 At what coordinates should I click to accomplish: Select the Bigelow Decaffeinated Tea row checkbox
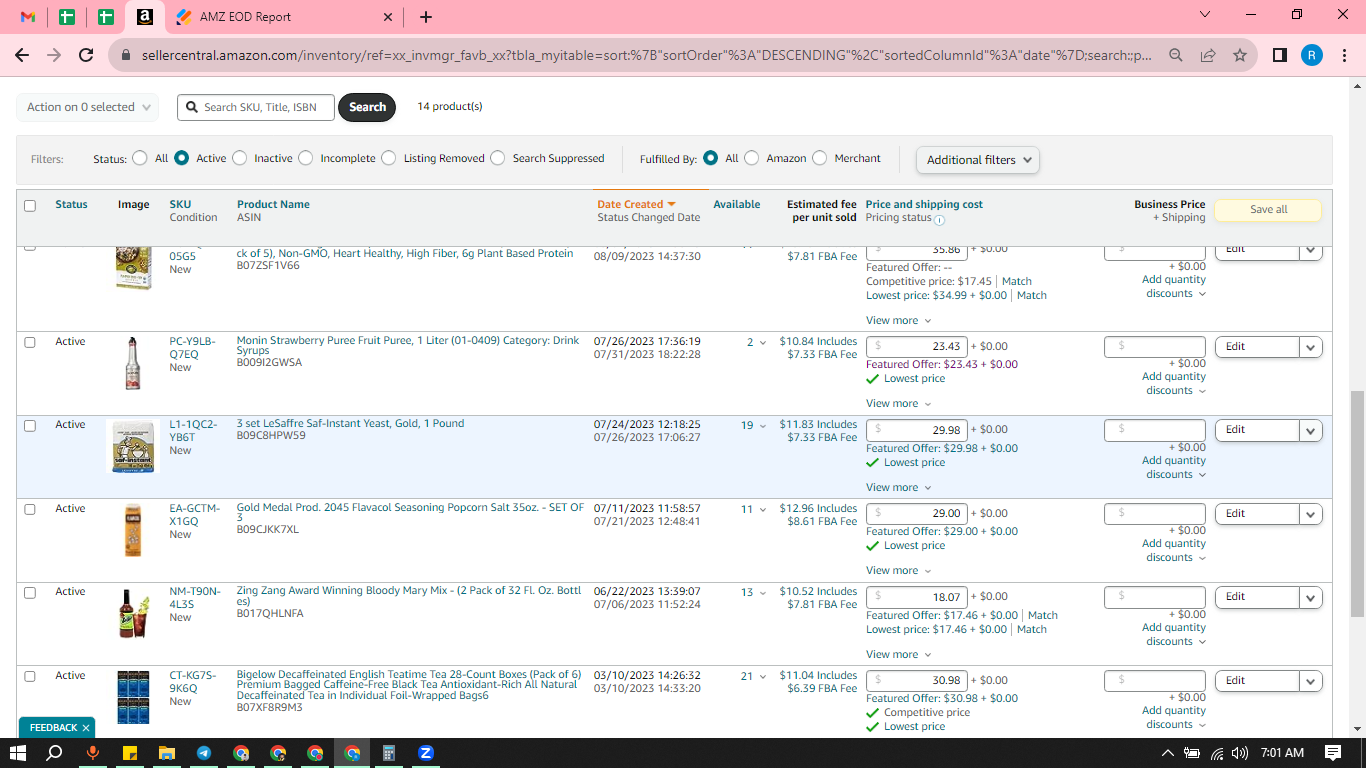pos(30,676)
